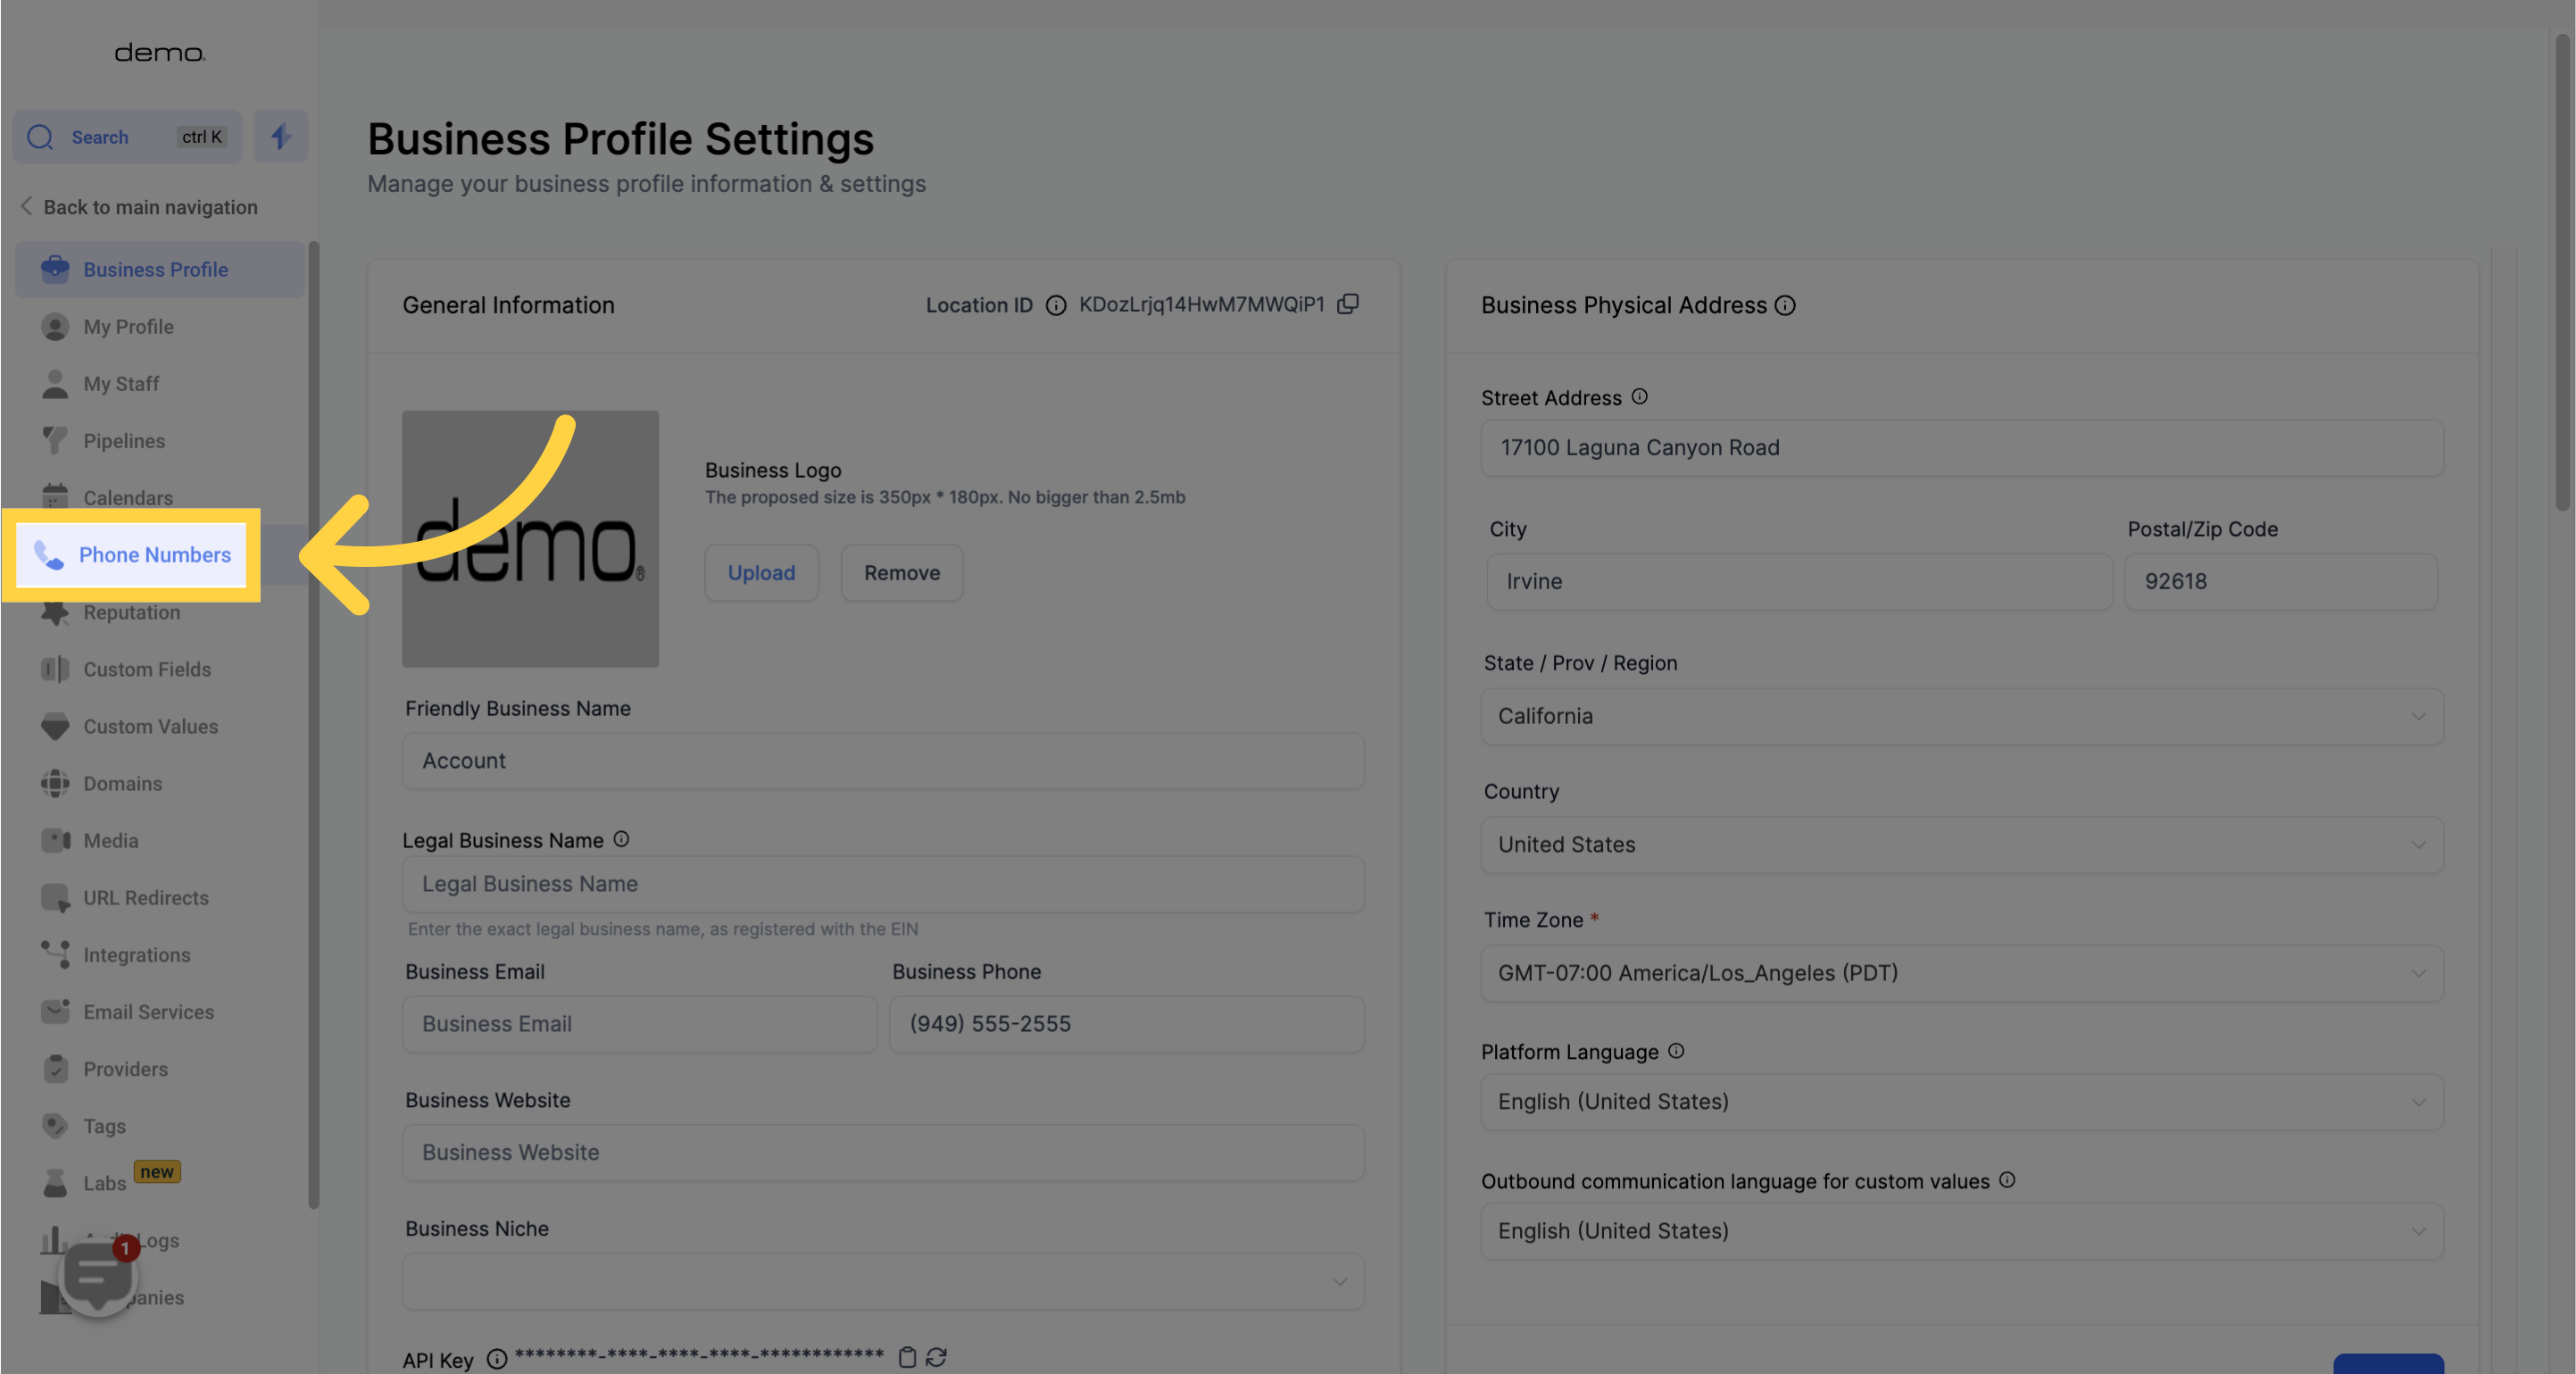Open the Outbound communication language dropdown
2576x1374 pixels.
pos(1961,1230)
